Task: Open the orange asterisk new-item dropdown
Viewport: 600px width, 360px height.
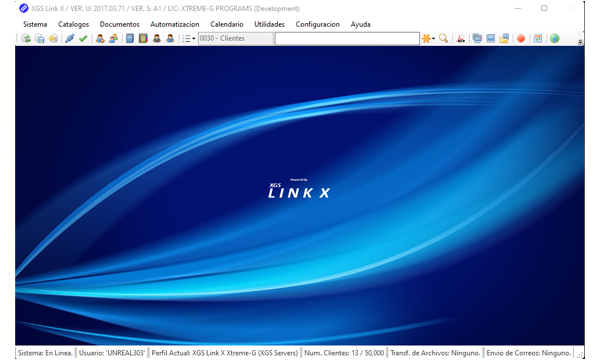Action: [x=428, y=38]
